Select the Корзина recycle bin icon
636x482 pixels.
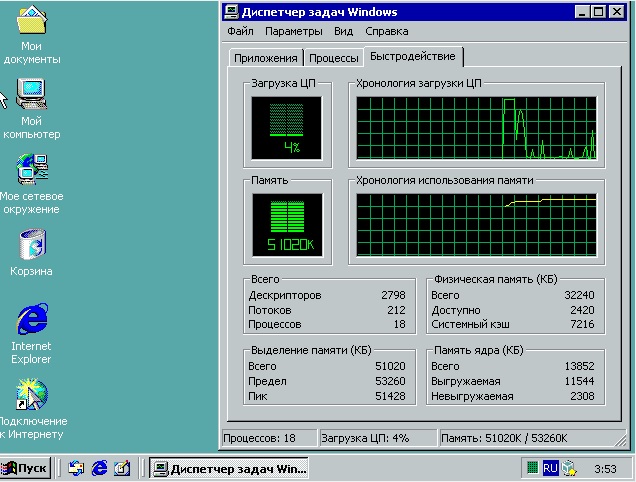pyautogui.click(x=31, y=243)
